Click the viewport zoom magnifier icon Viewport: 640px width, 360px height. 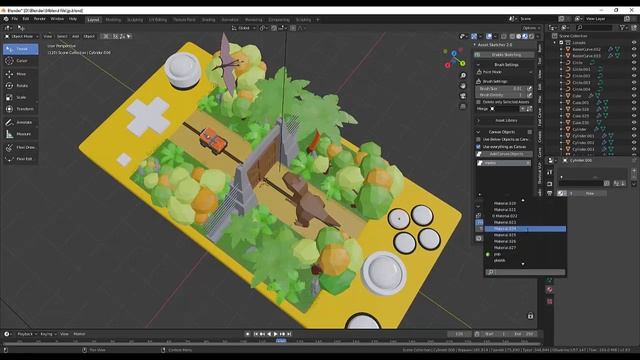[x=463, y=76]
